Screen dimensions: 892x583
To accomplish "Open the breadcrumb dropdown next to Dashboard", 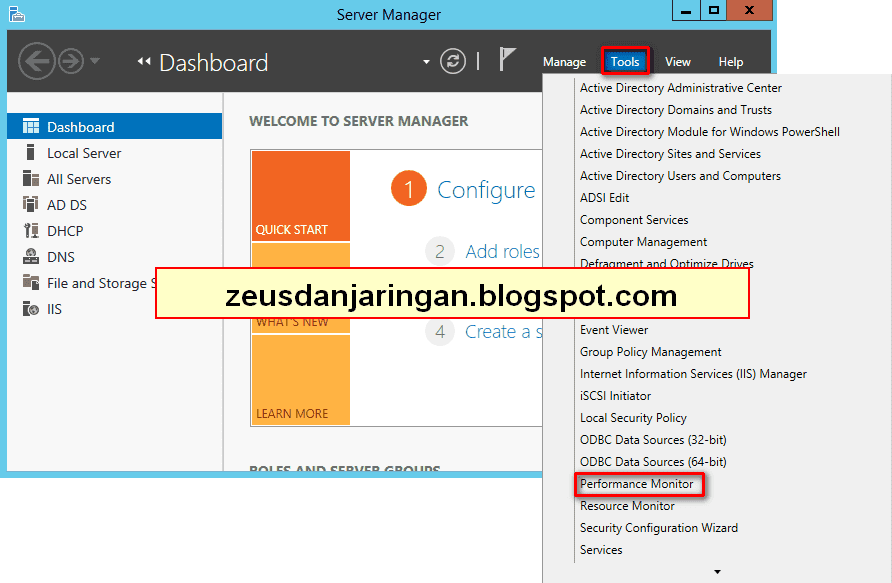I will point(426,61).
